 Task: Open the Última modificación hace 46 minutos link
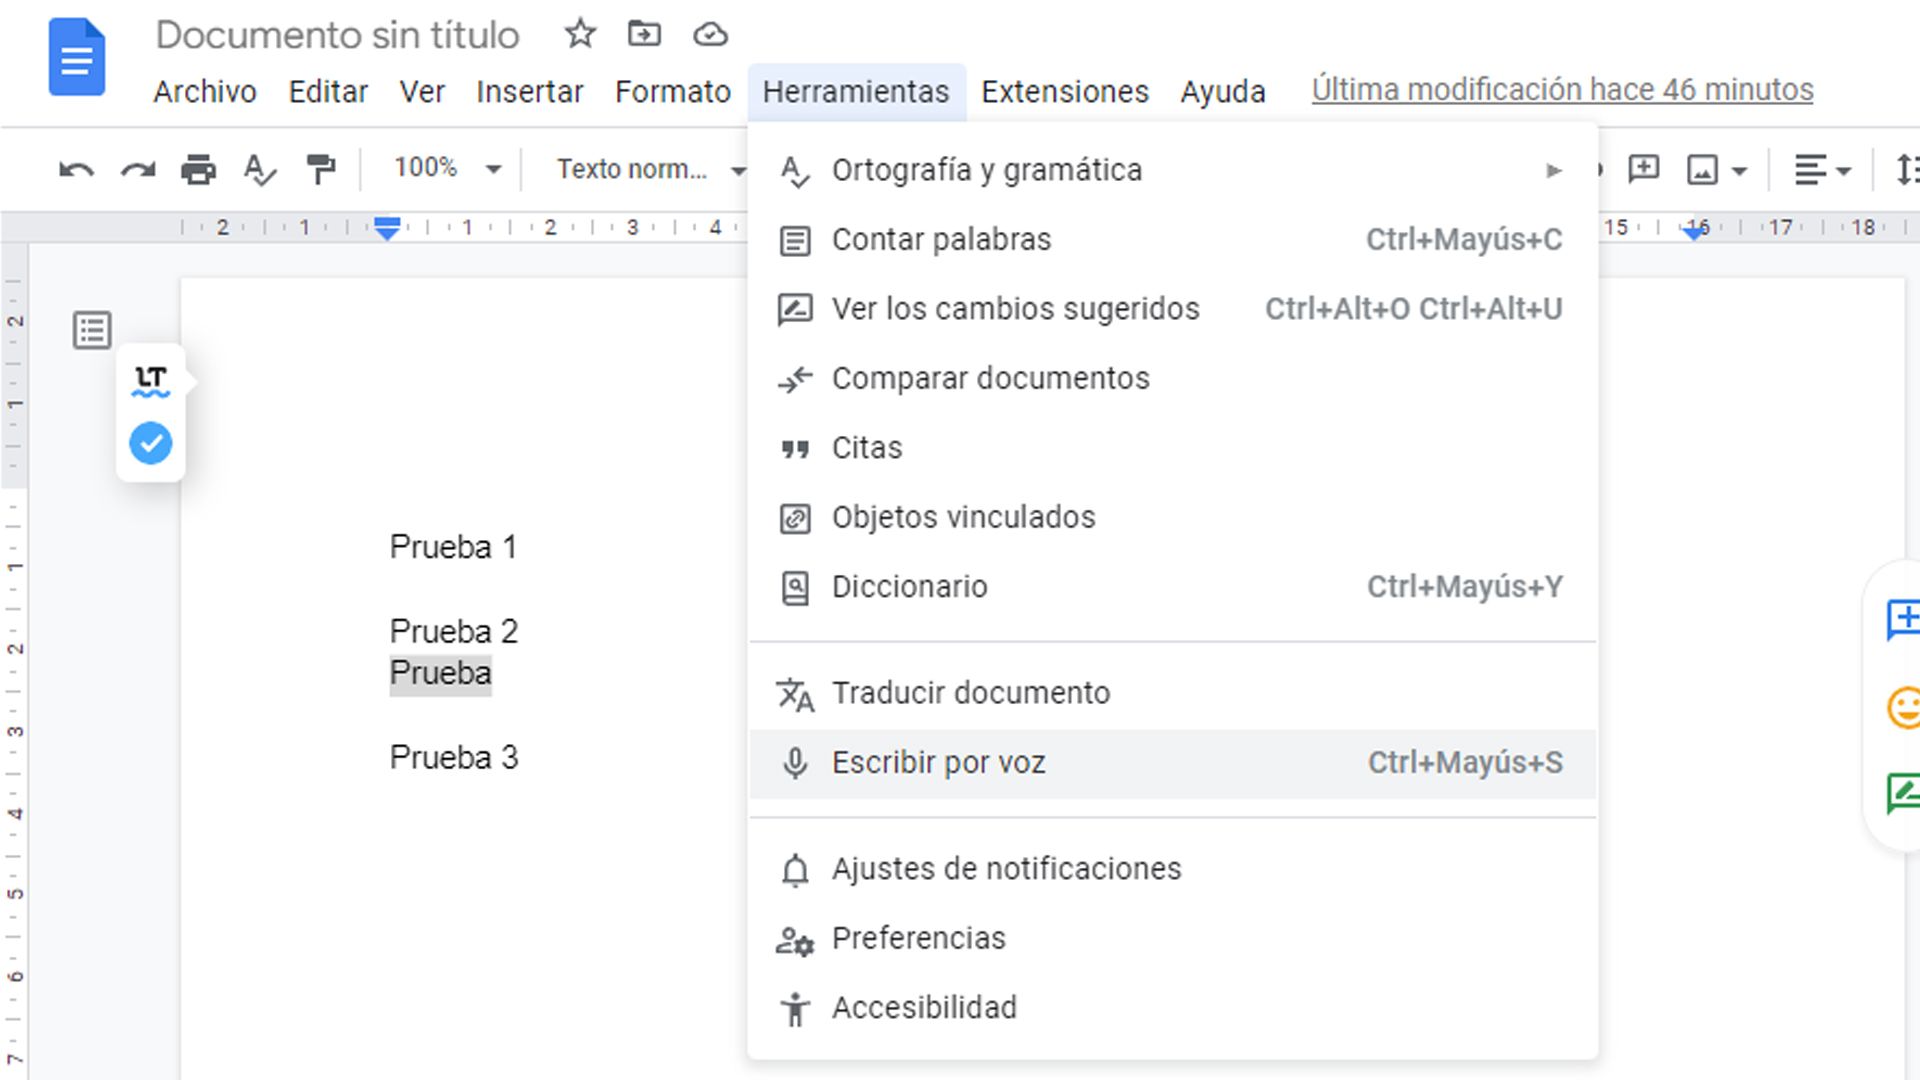(1560, 89)
